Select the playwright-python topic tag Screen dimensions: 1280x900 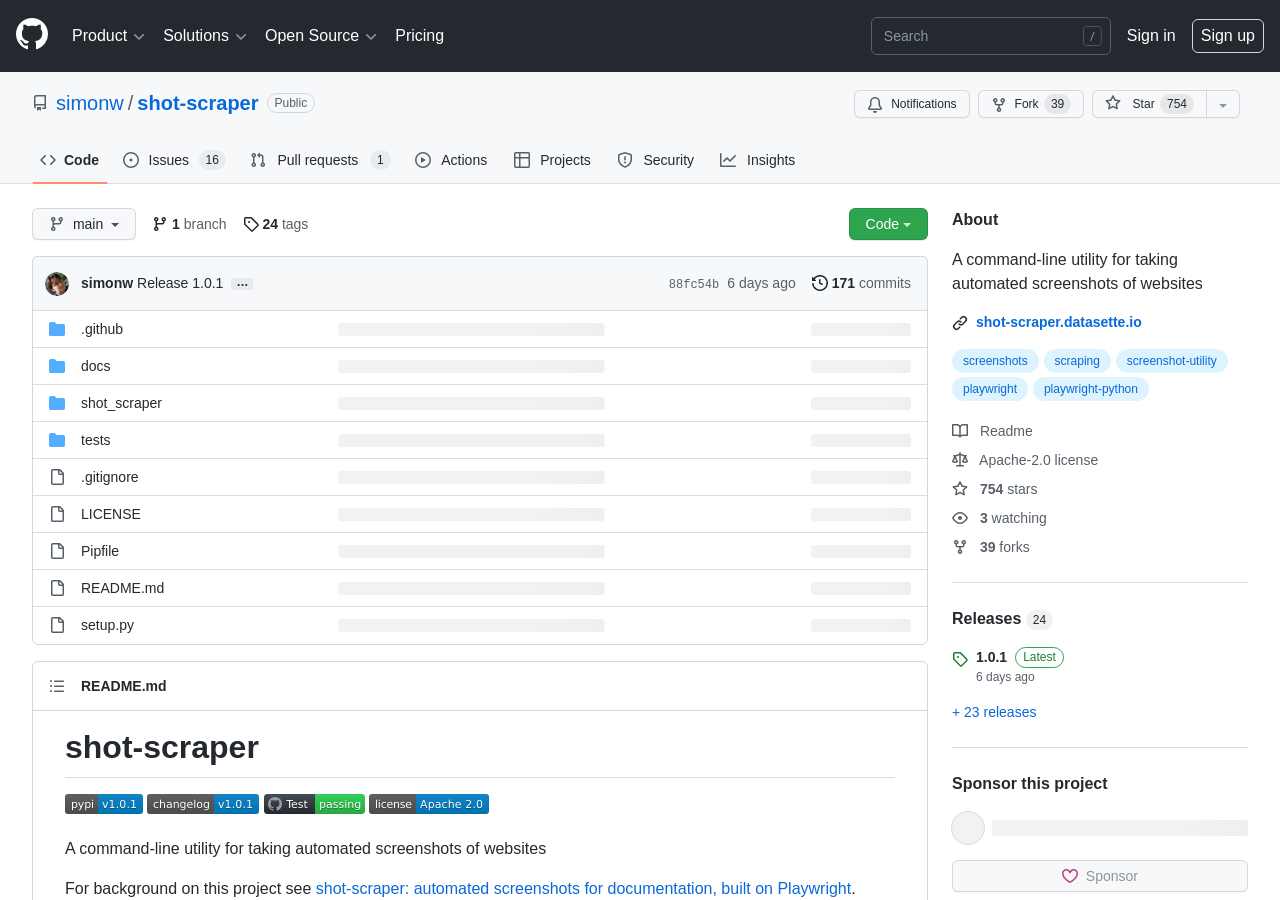pos(1090,389)
